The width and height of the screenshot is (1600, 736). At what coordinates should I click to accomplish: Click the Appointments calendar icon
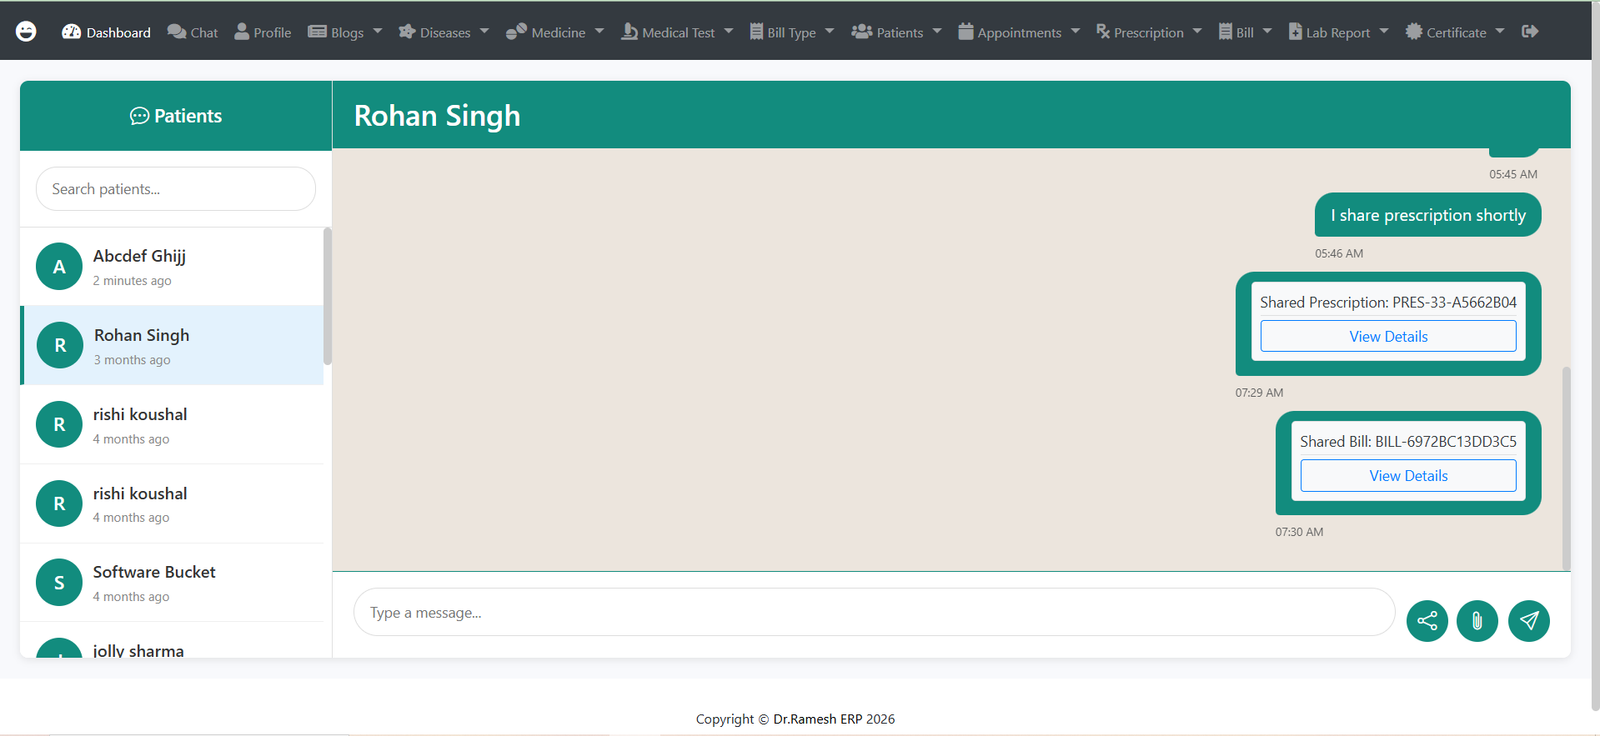tap(966, 32)
